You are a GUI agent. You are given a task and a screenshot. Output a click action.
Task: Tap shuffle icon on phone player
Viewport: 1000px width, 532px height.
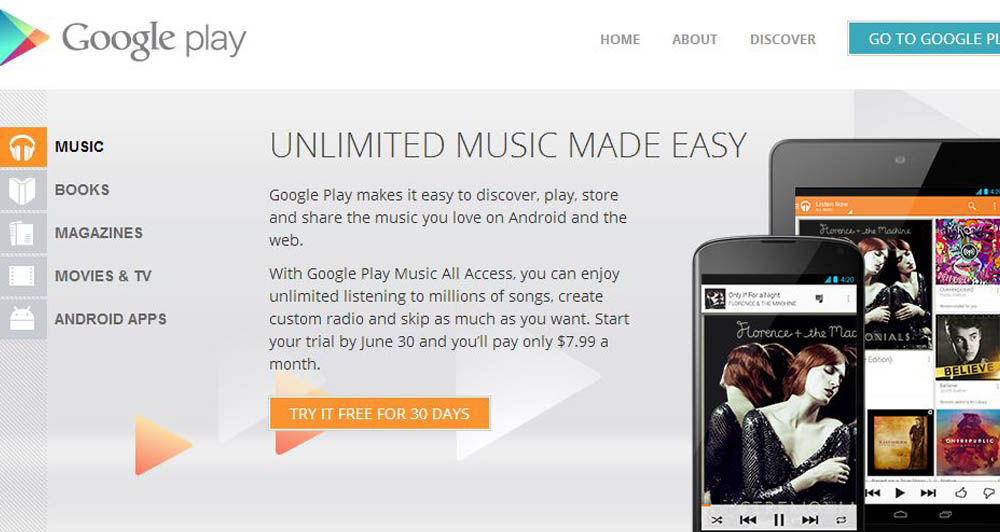(717, 519)
